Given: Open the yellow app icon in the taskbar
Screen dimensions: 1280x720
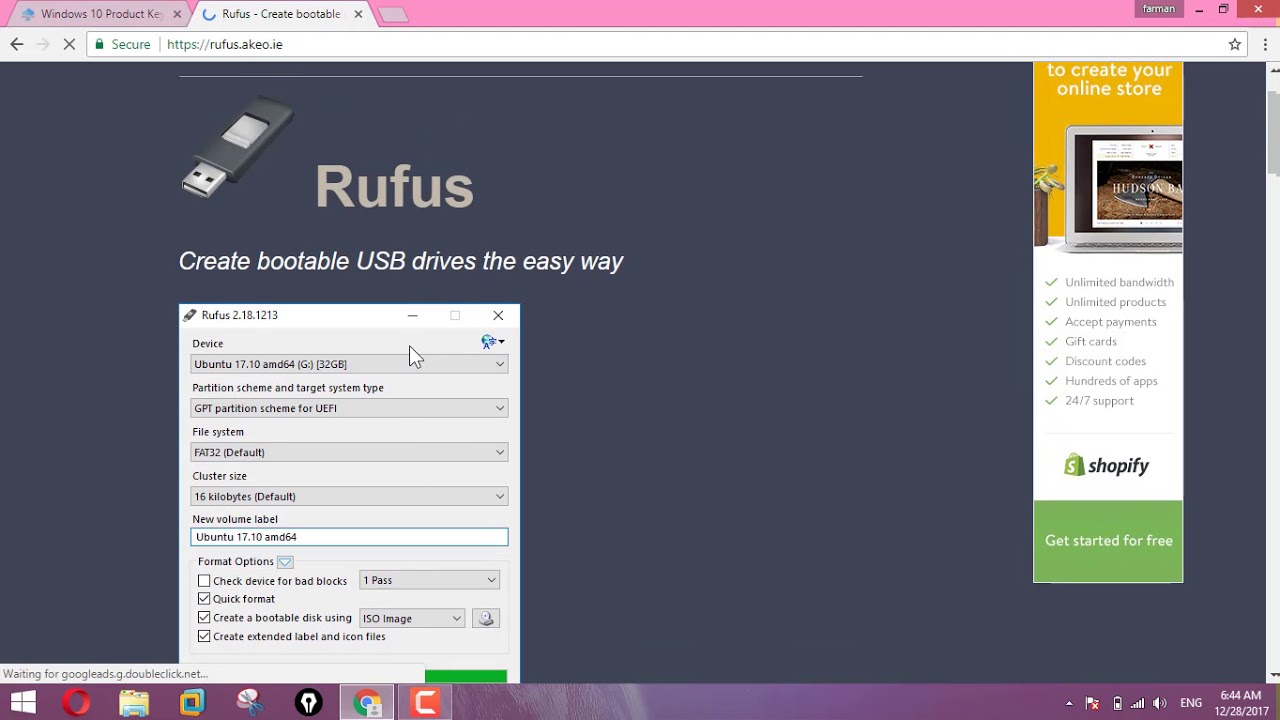Looking at the screenshot, I should tap(192, 703).
